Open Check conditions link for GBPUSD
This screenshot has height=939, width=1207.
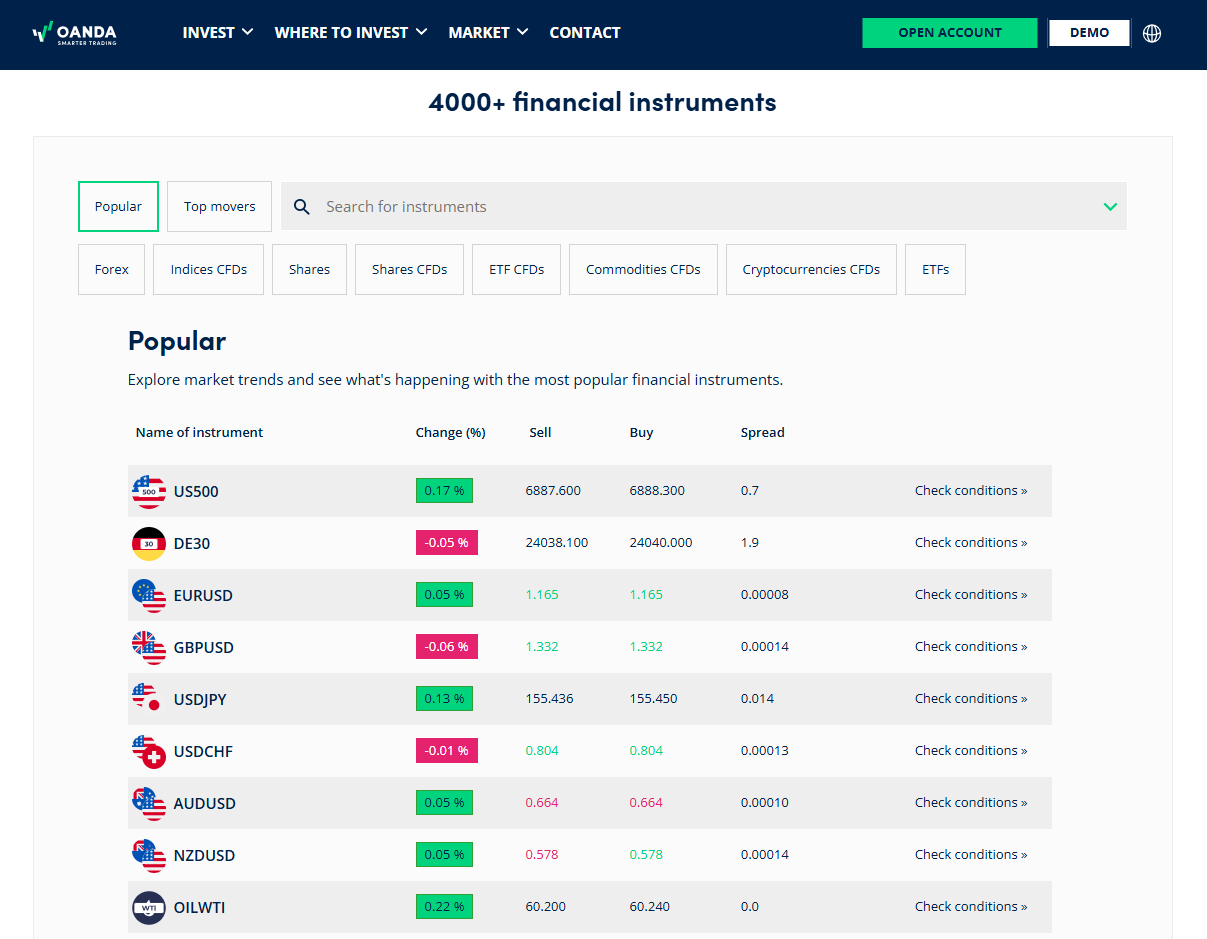[x=970, y=647]
